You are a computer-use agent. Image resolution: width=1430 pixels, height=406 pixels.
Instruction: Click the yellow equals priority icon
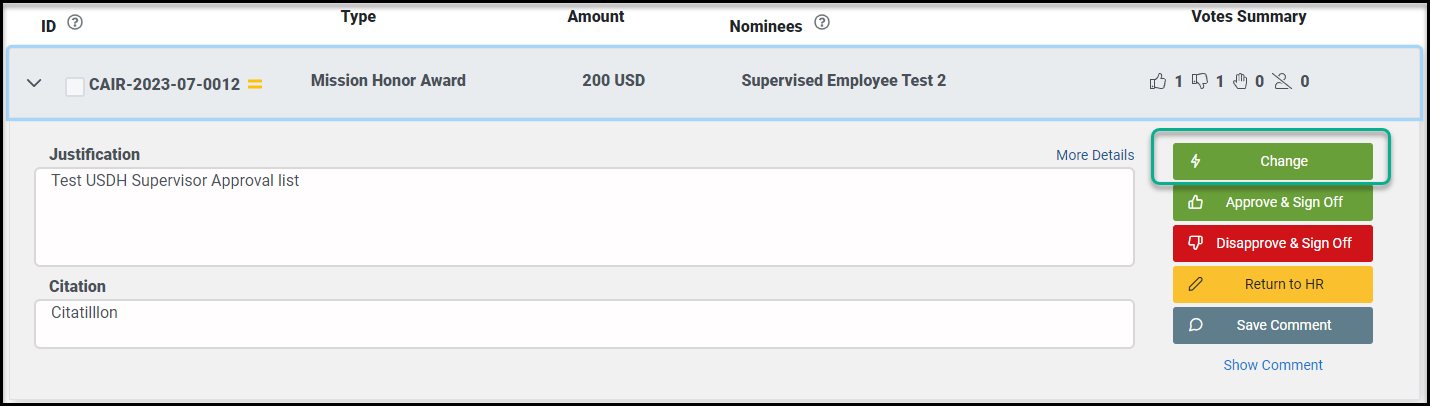tap(255, 85)
